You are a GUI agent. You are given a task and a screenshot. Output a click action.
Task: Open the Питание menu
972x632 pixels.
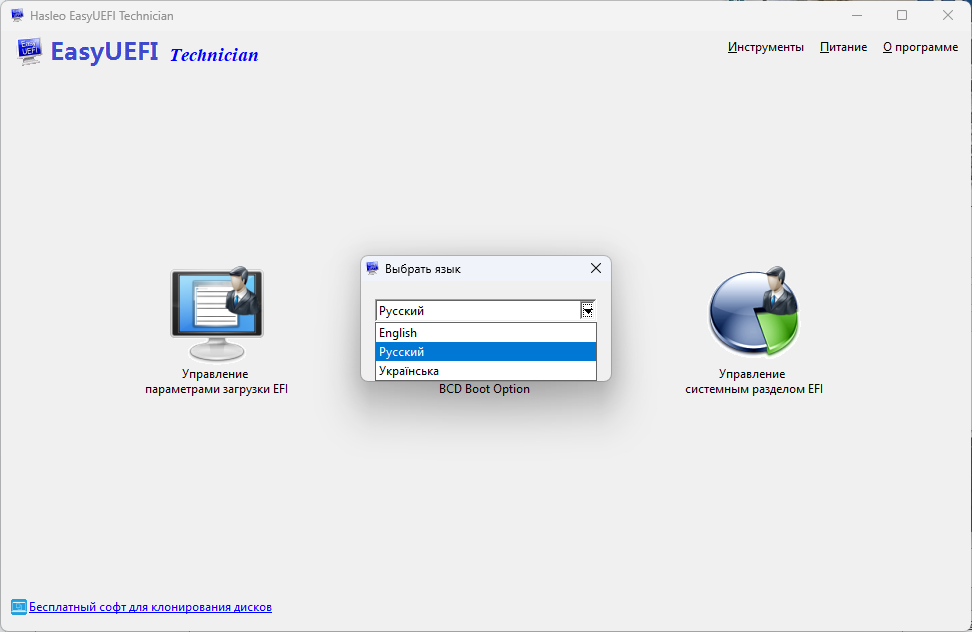843,47
